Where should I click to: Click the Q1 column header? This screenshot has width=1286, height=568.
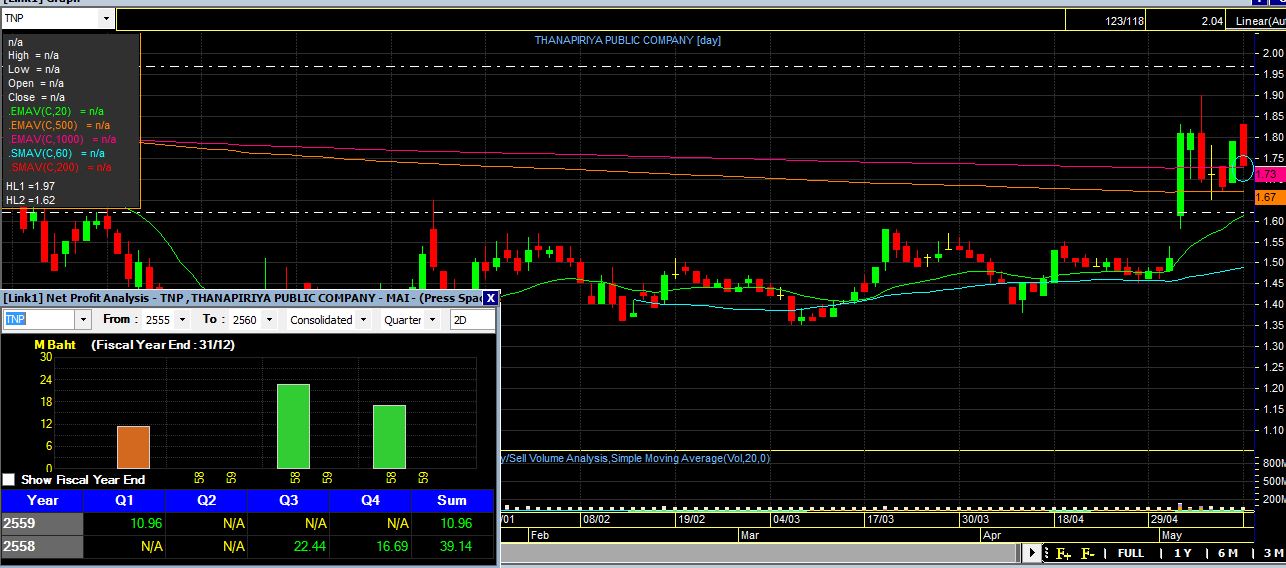pyautogui.click(x=124, y=500)
